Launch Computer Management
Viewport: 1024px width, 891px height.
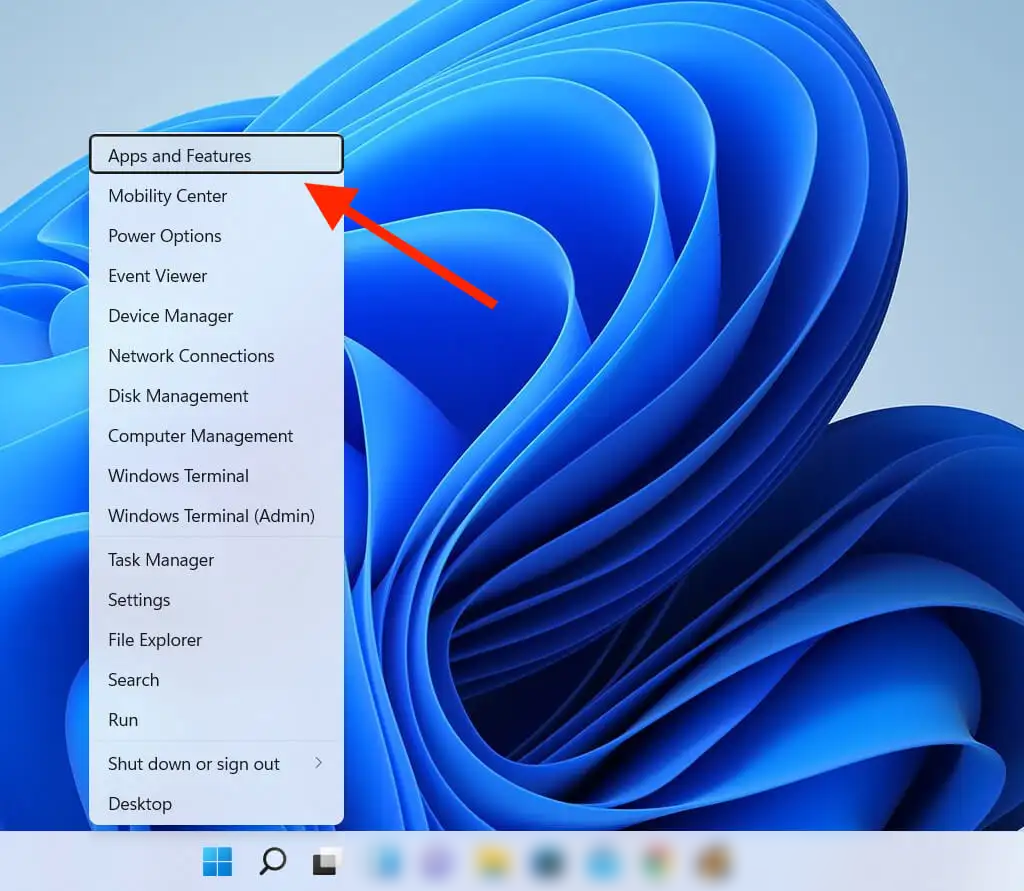201,436
